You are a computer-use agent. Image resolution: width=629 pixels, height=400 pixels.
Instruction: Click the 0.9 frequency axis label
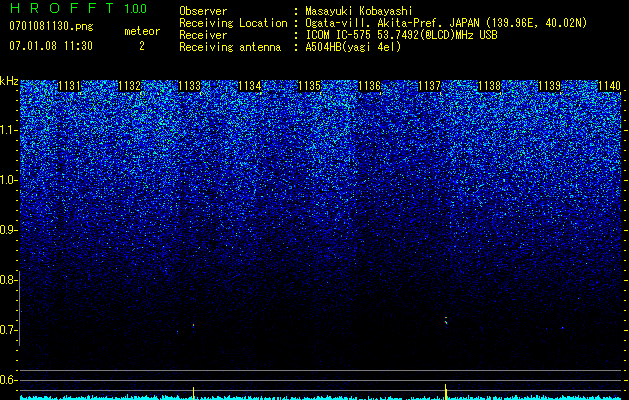[x=8, y=230]
